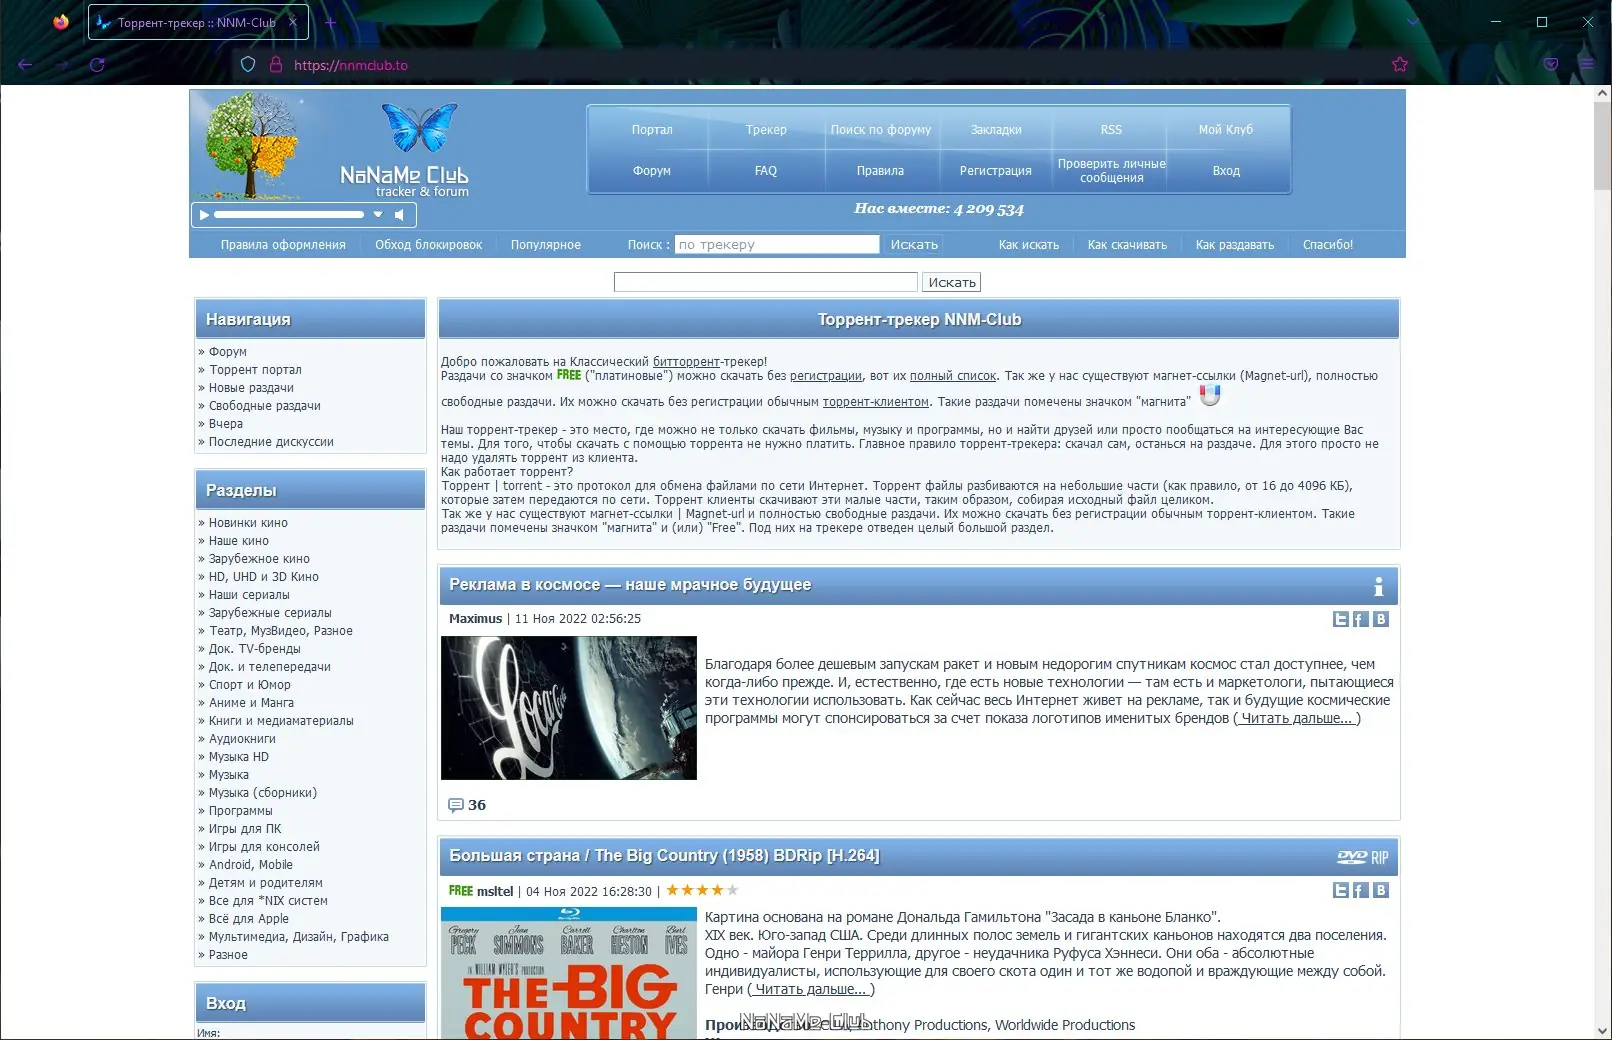Image resolution: width=1612 pixels, height=1040 pixels.
Task: Open Свободные раздачи in navigation
Action: click(265, 406)
